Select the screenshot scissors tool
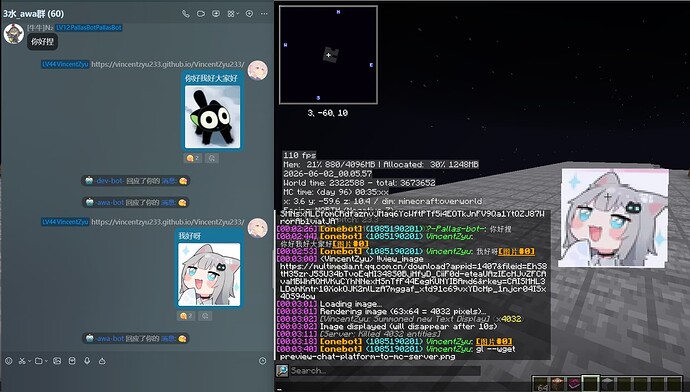This screenshot has height=392, width=690. pyautogui.click(x=22, y=361)
